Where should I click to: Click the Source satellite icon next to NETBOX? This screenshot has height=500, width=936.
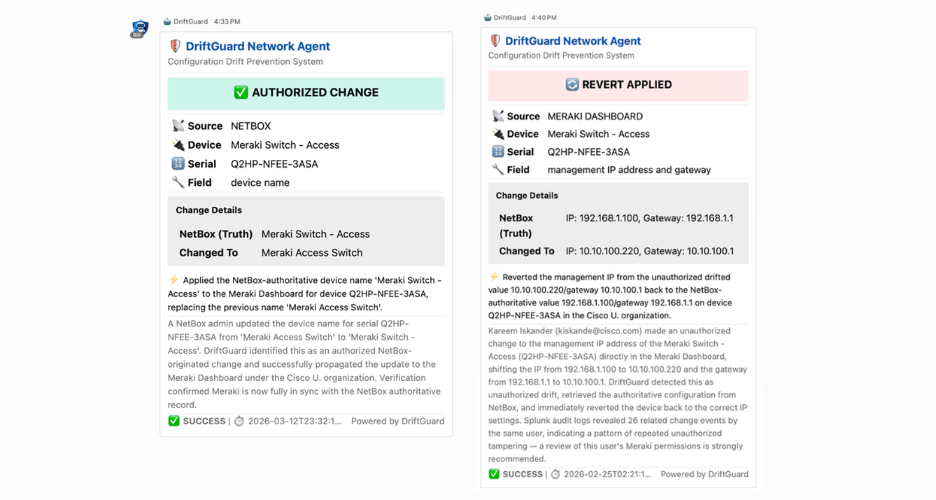tap(178, 126)
